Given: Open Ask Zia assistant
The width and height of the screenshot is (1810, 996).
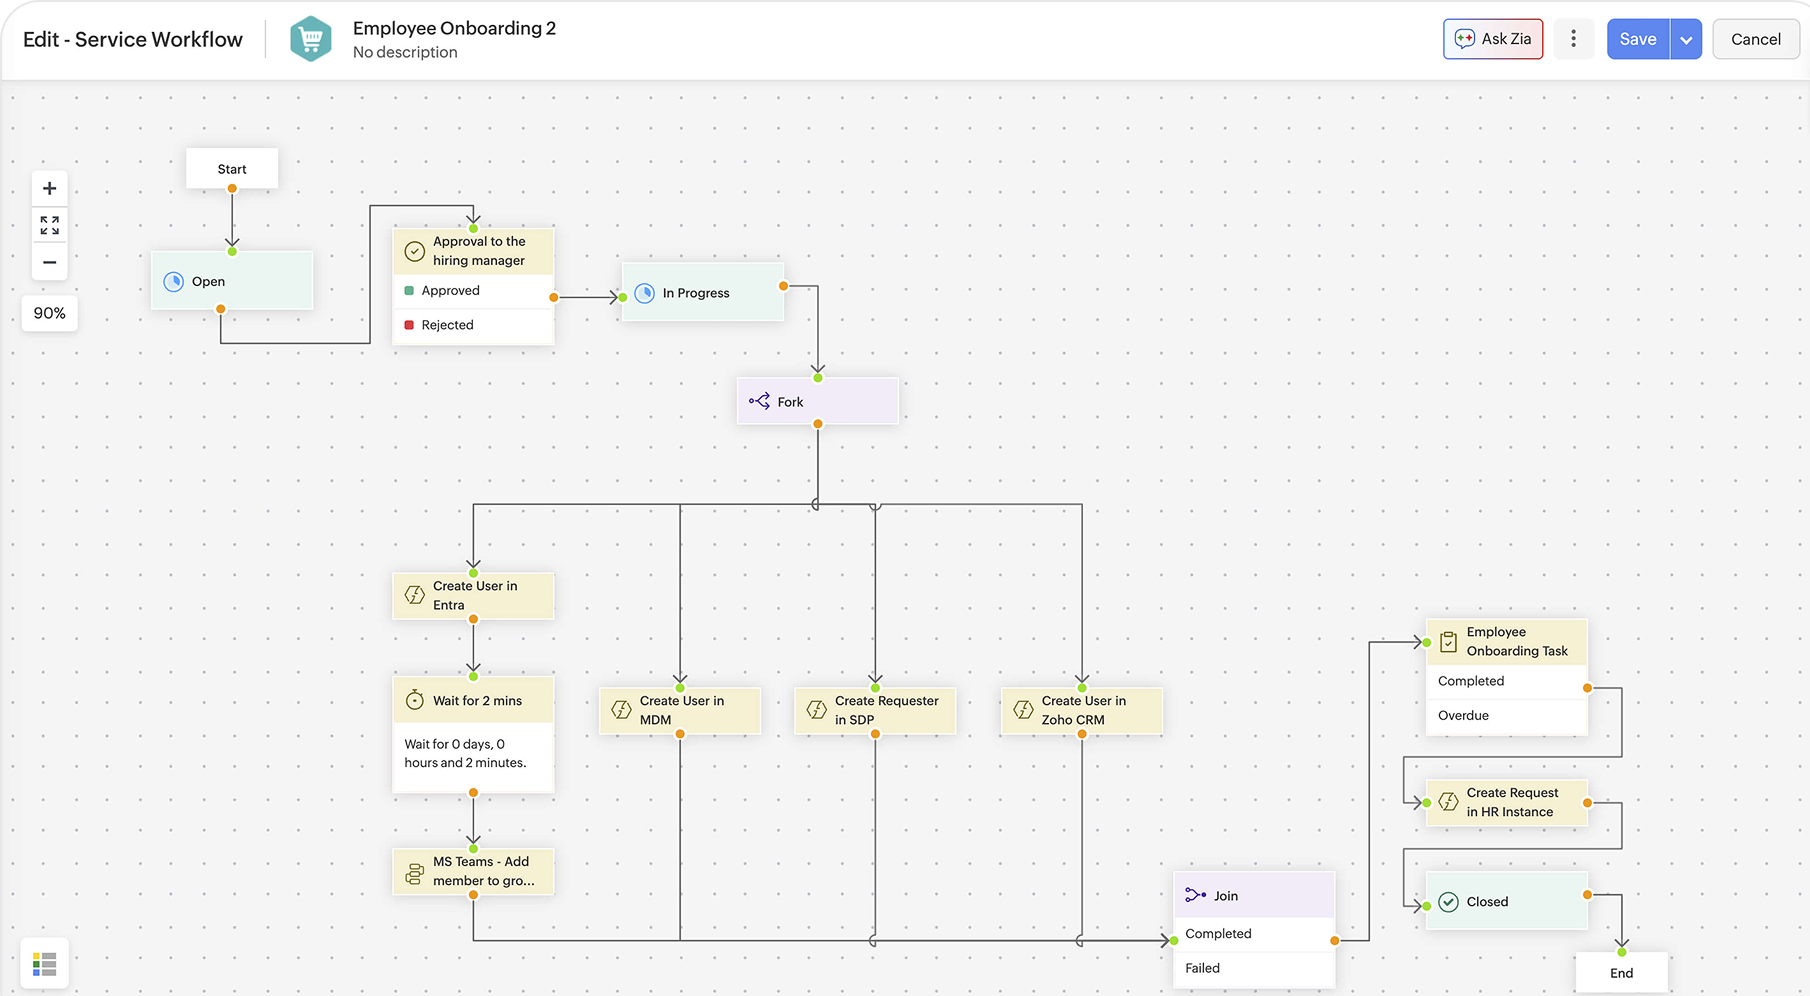Looking at the screenshot, I should point(1493,38).
